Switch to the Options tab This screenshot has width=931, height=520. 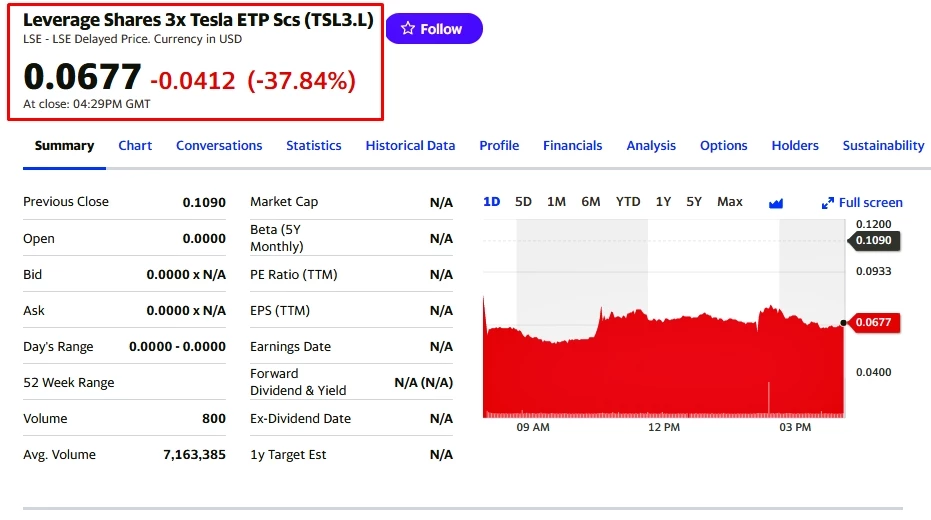click(724, 146)
